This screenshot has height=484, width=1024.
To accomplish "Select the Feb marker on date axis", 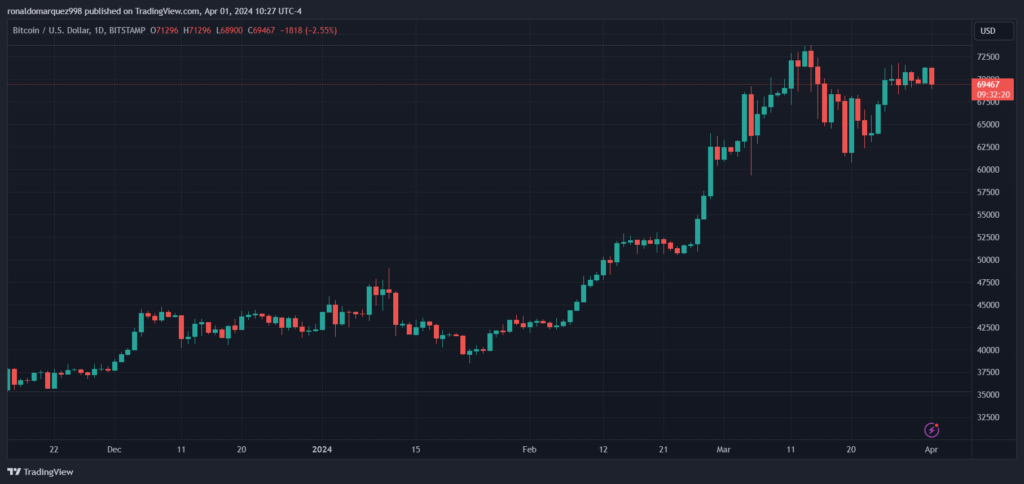I will (x=529, y=449).
